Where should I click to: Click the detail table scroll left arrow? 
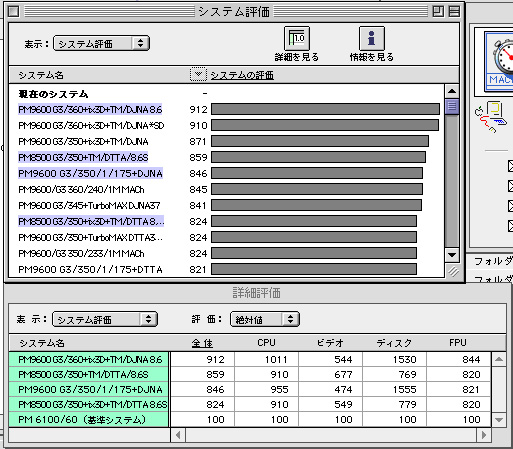click(x=178, y=435)
